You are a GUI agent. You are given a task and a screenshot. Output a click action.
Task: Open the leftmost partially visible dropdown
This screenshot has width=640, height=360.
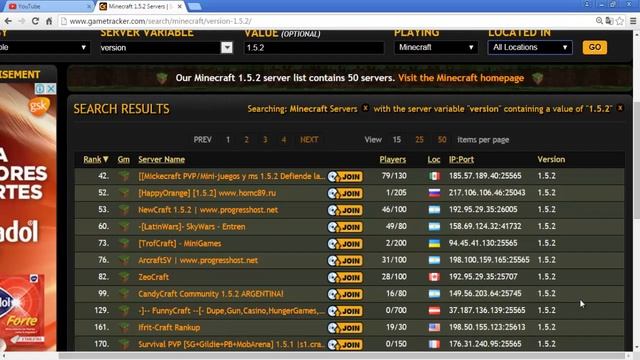tap(44, 47)
